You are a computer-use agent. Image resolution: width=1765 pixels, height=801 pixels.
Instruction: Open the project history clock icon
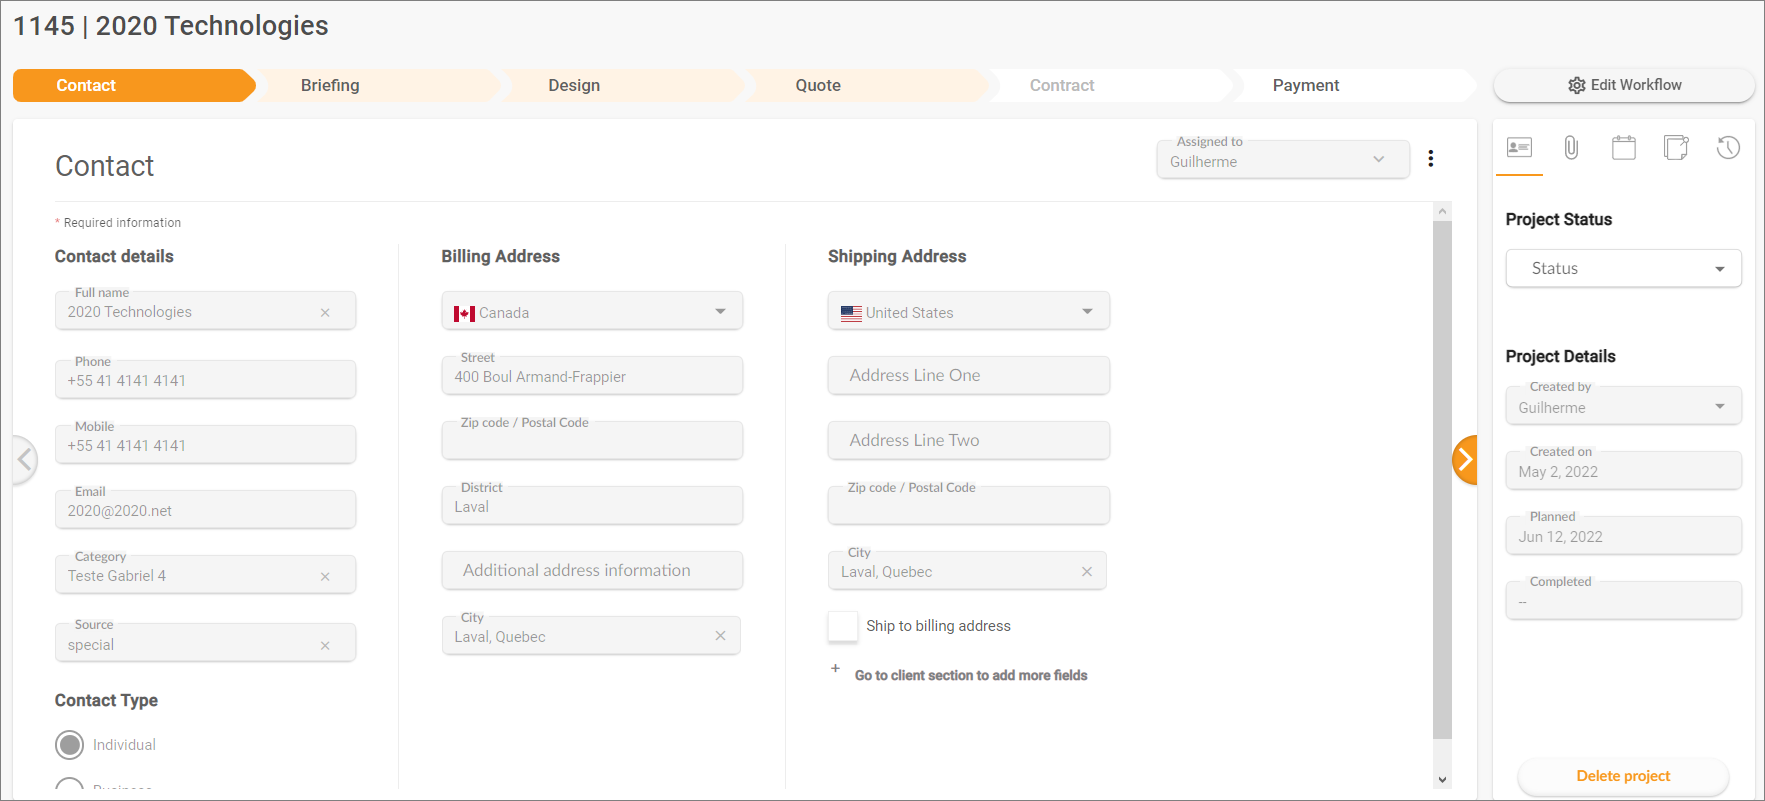click(1728, 149)
